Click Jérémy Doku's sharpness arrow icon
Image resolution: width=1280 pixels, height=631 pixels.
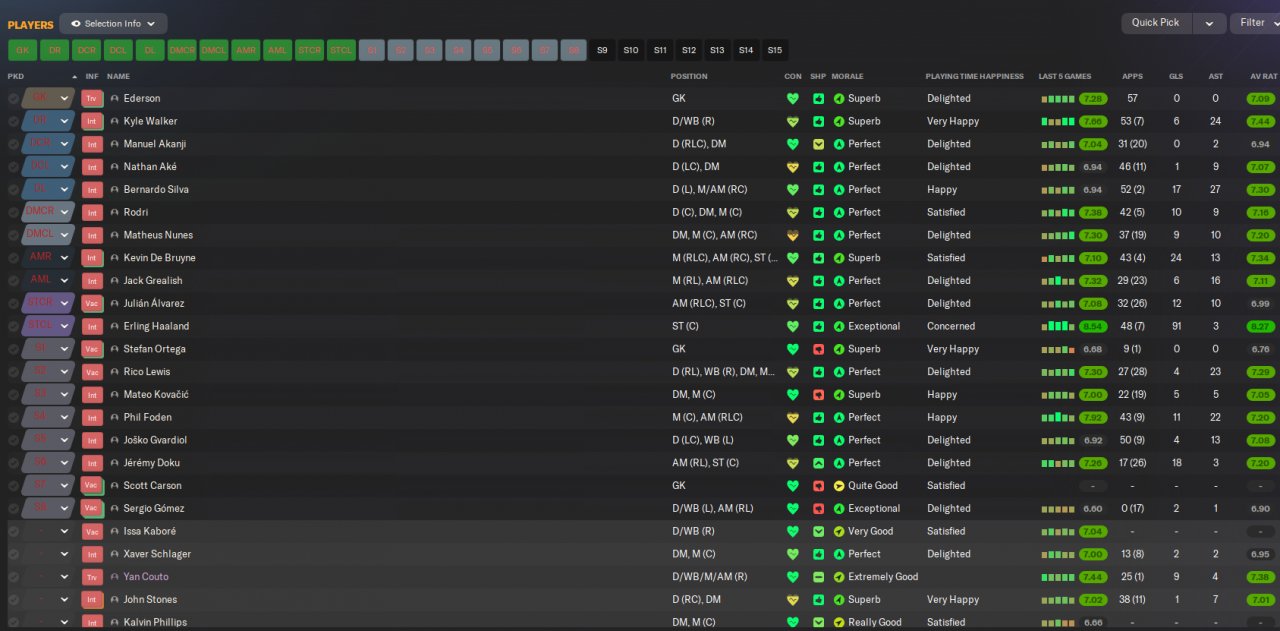818,463
